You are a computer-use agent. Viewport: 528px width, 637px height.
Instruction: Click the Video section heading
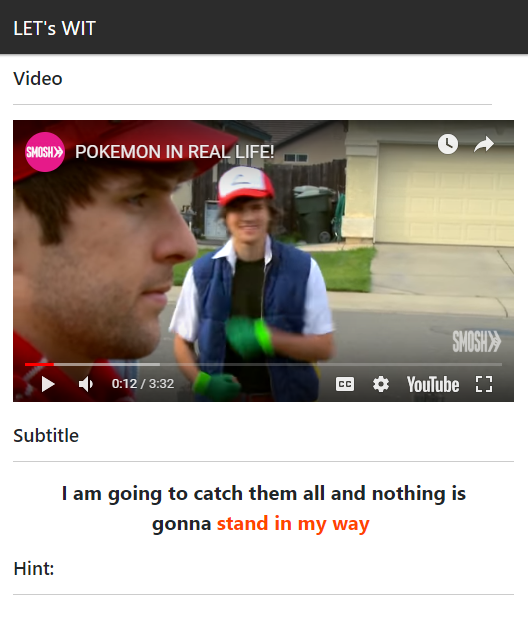(x=38, y=78)
